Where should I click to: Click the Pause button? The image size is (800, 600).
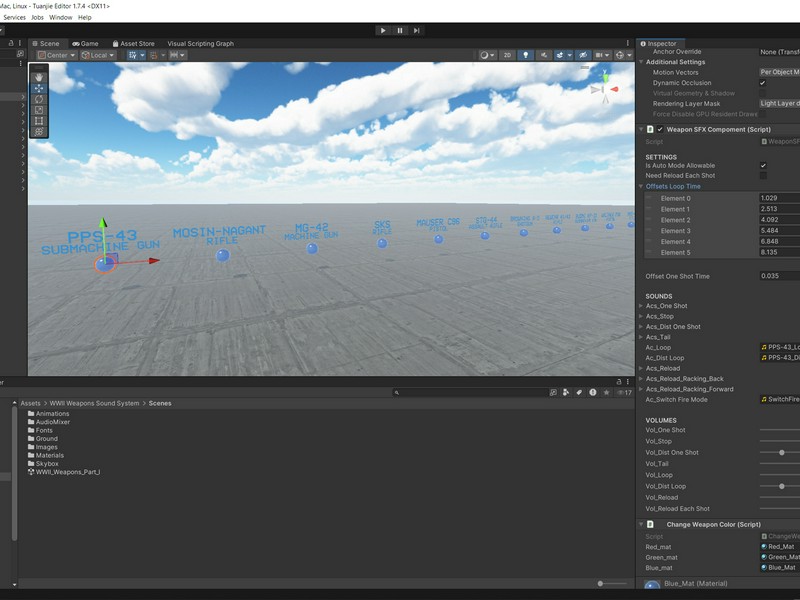click(399, 31)
